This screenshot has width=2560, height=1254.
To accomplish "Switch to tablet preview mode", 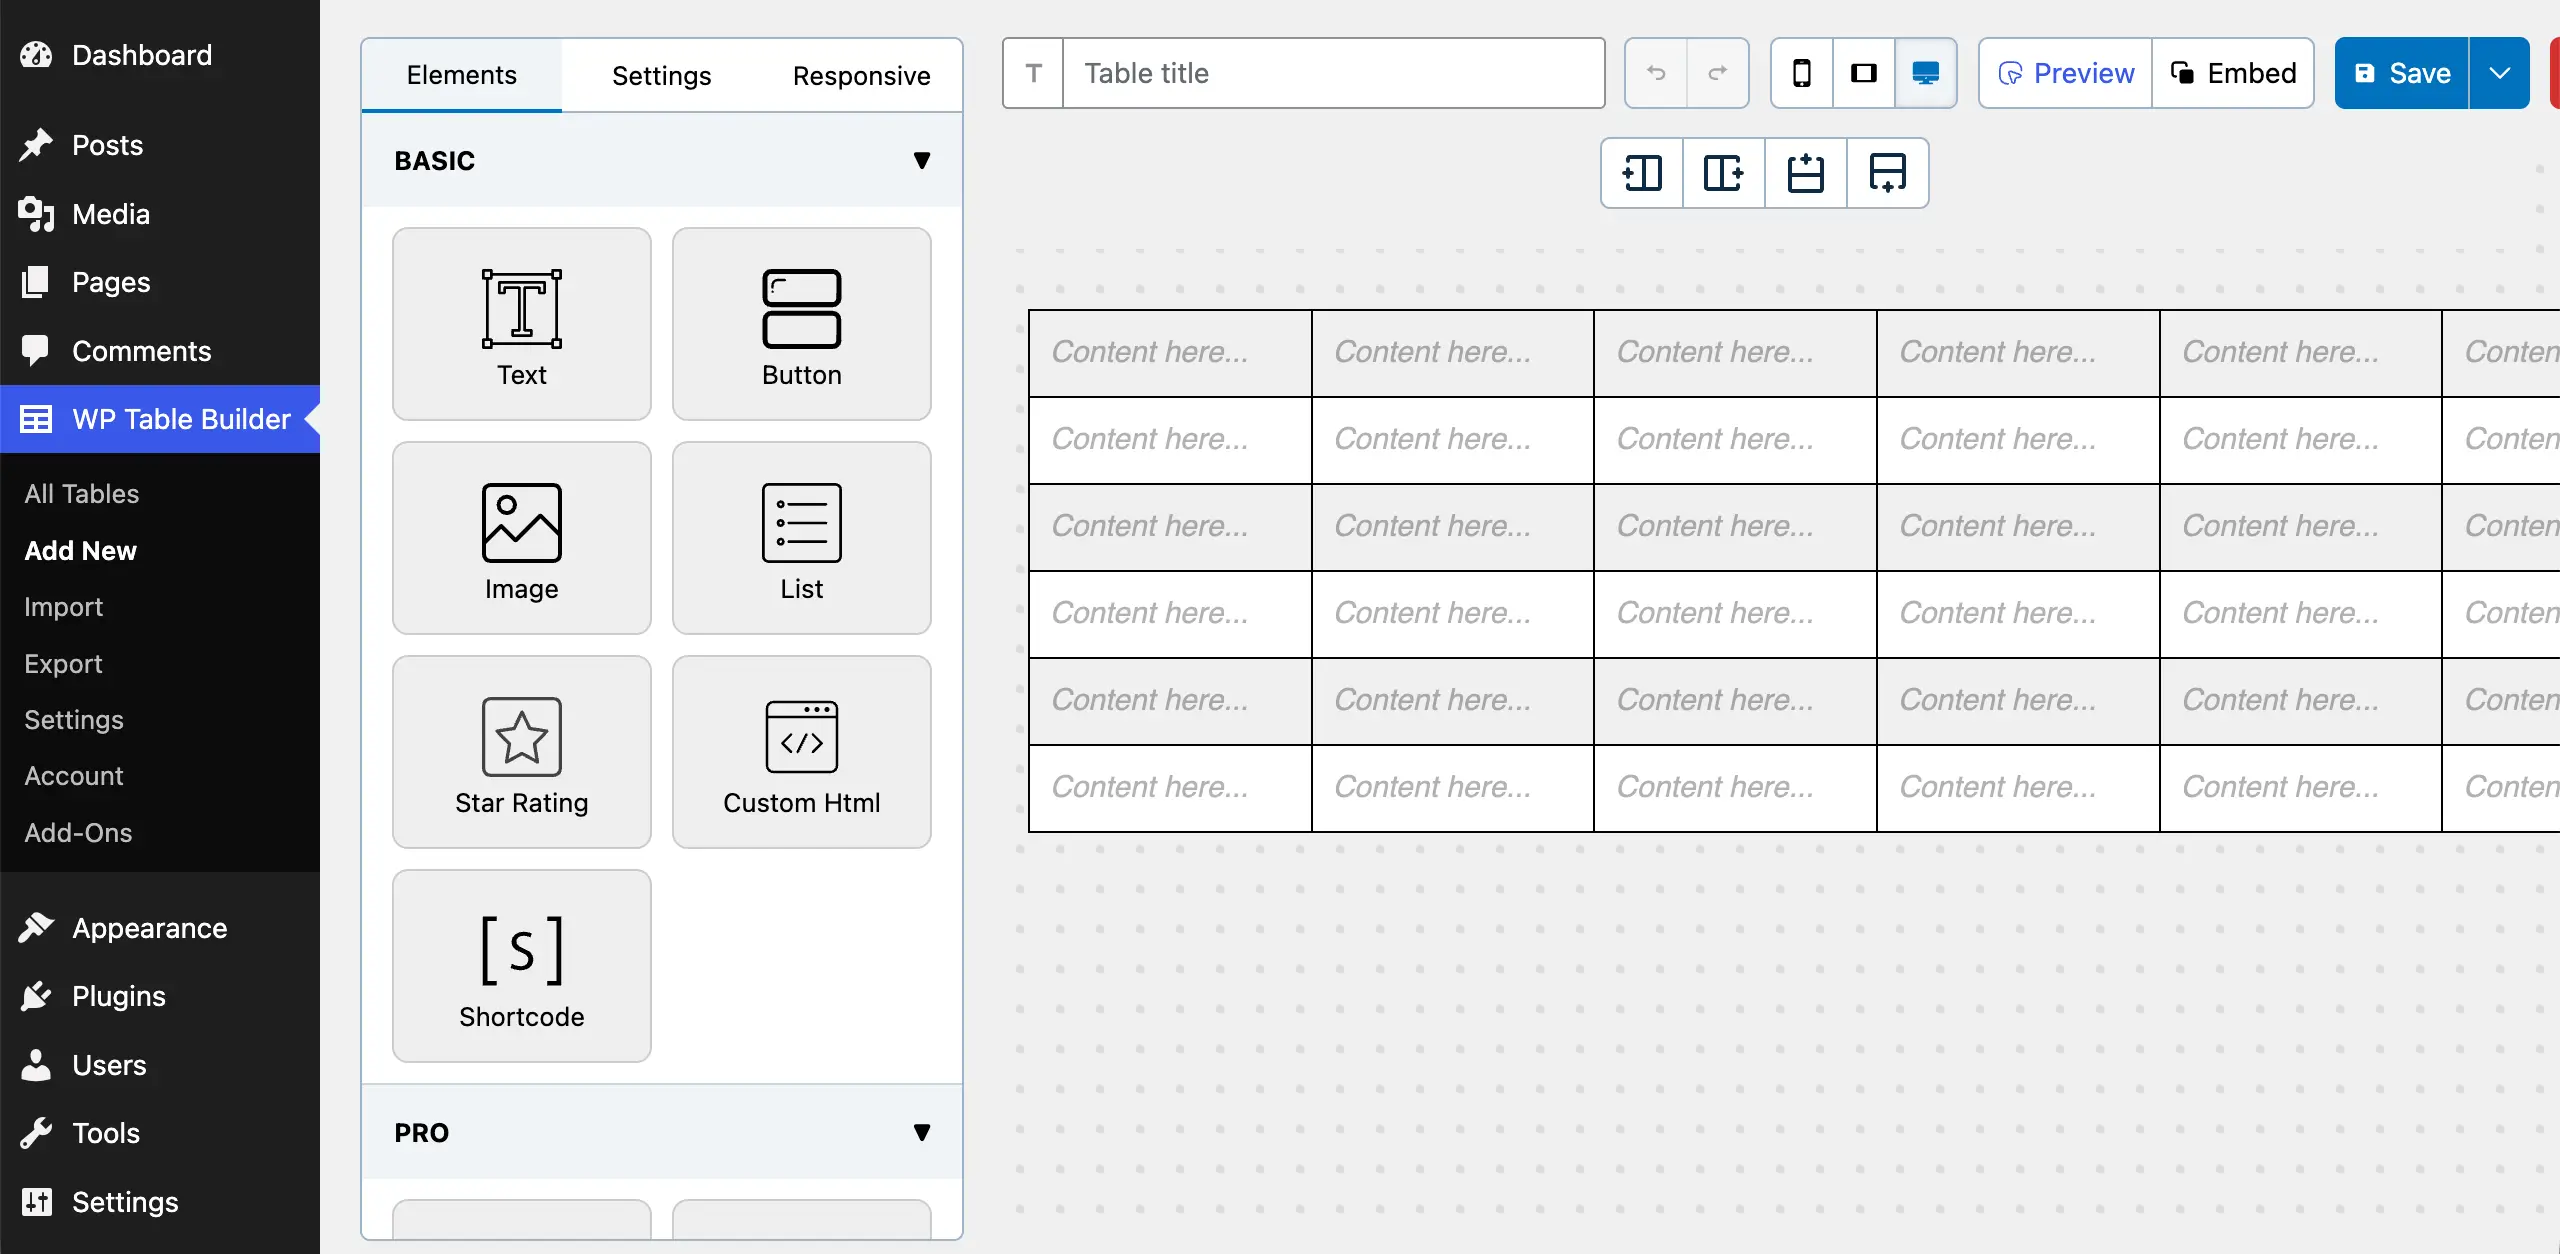I will (x=1863, y=72).
